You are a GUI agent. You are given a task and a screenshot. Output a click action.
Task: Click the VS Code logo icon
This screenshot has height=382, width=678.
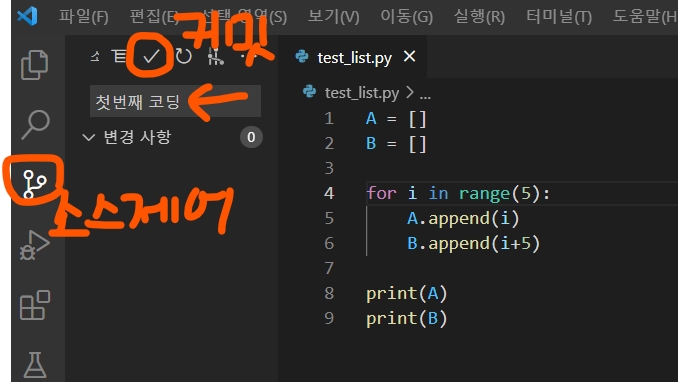tap(27, 16)
